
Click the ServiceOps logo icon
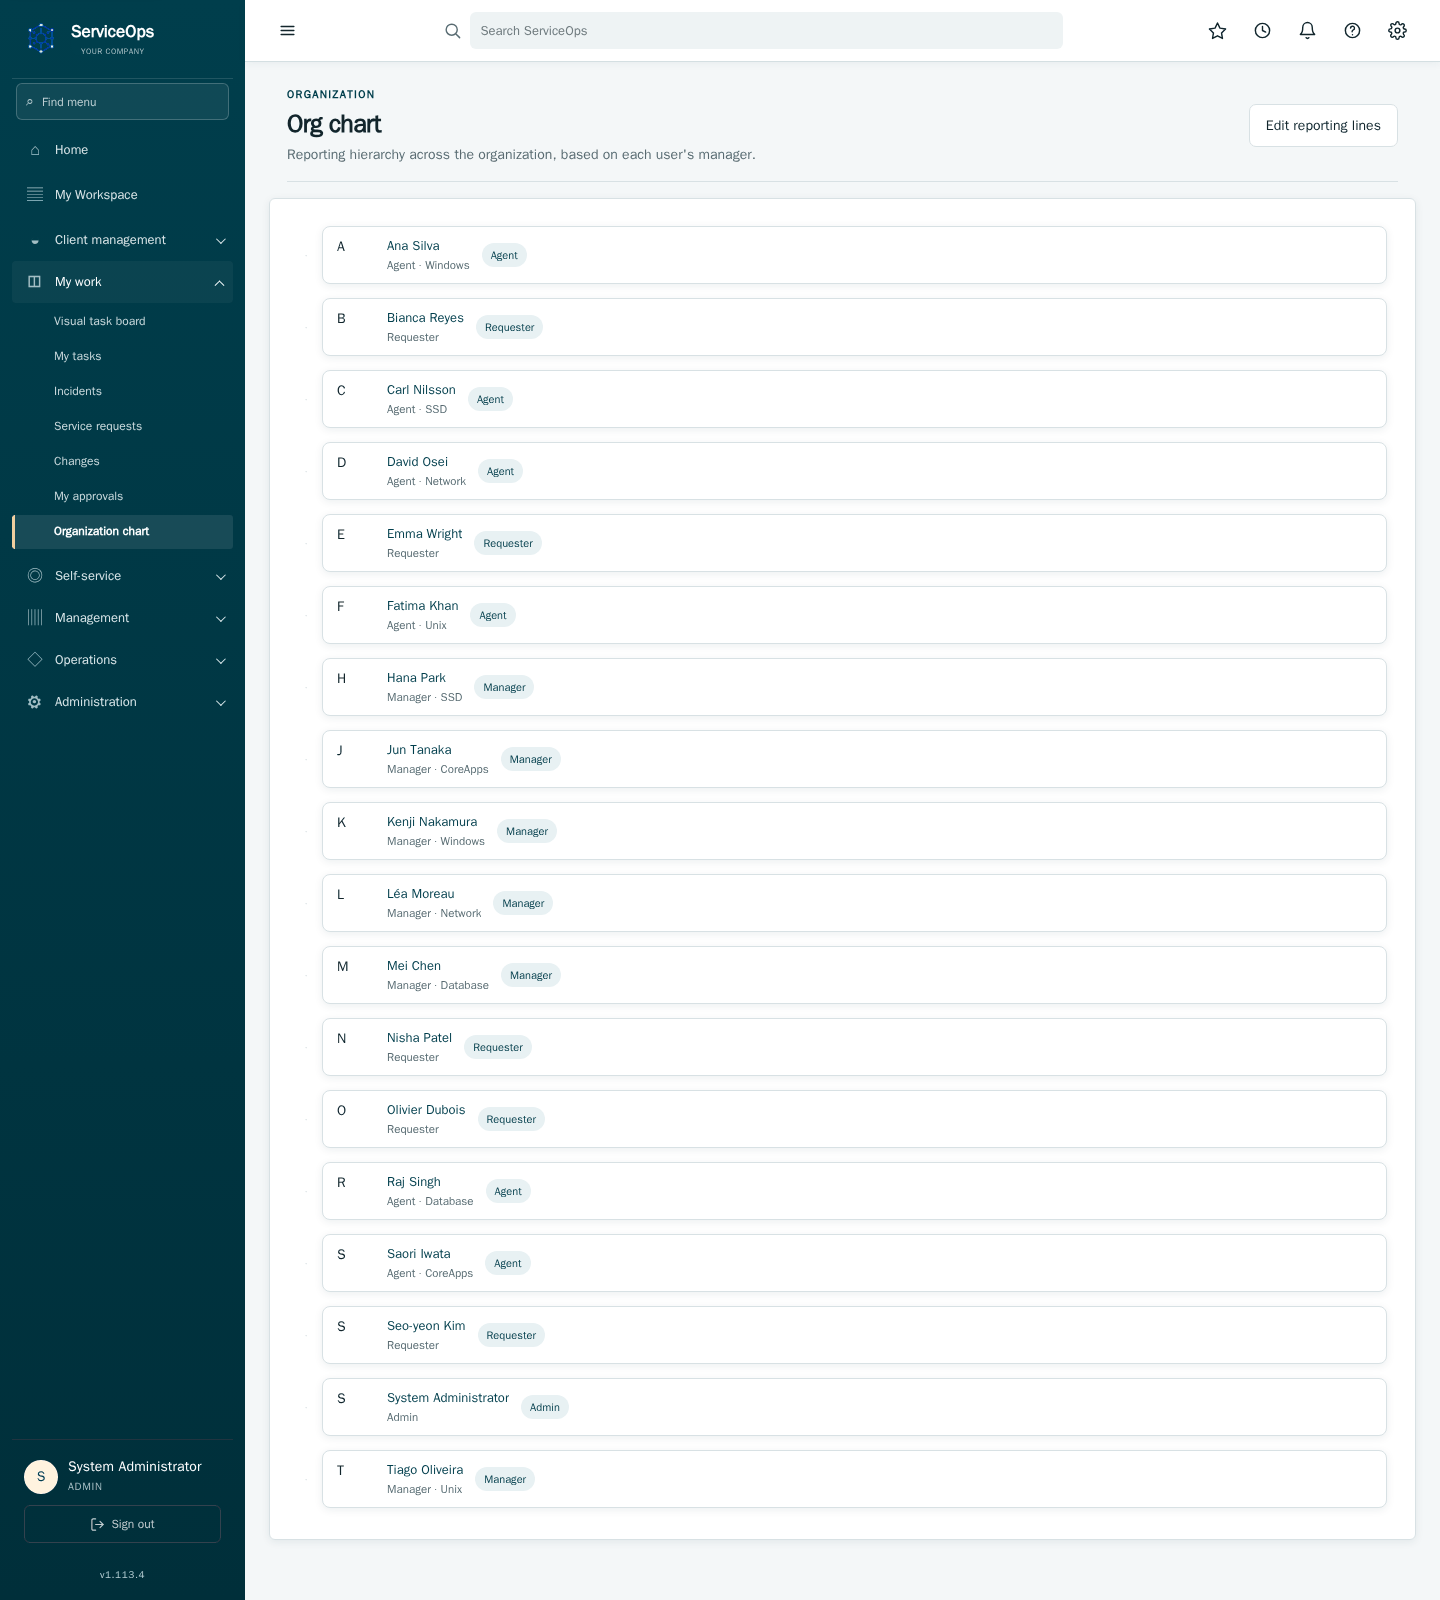[x=41, y=39]
